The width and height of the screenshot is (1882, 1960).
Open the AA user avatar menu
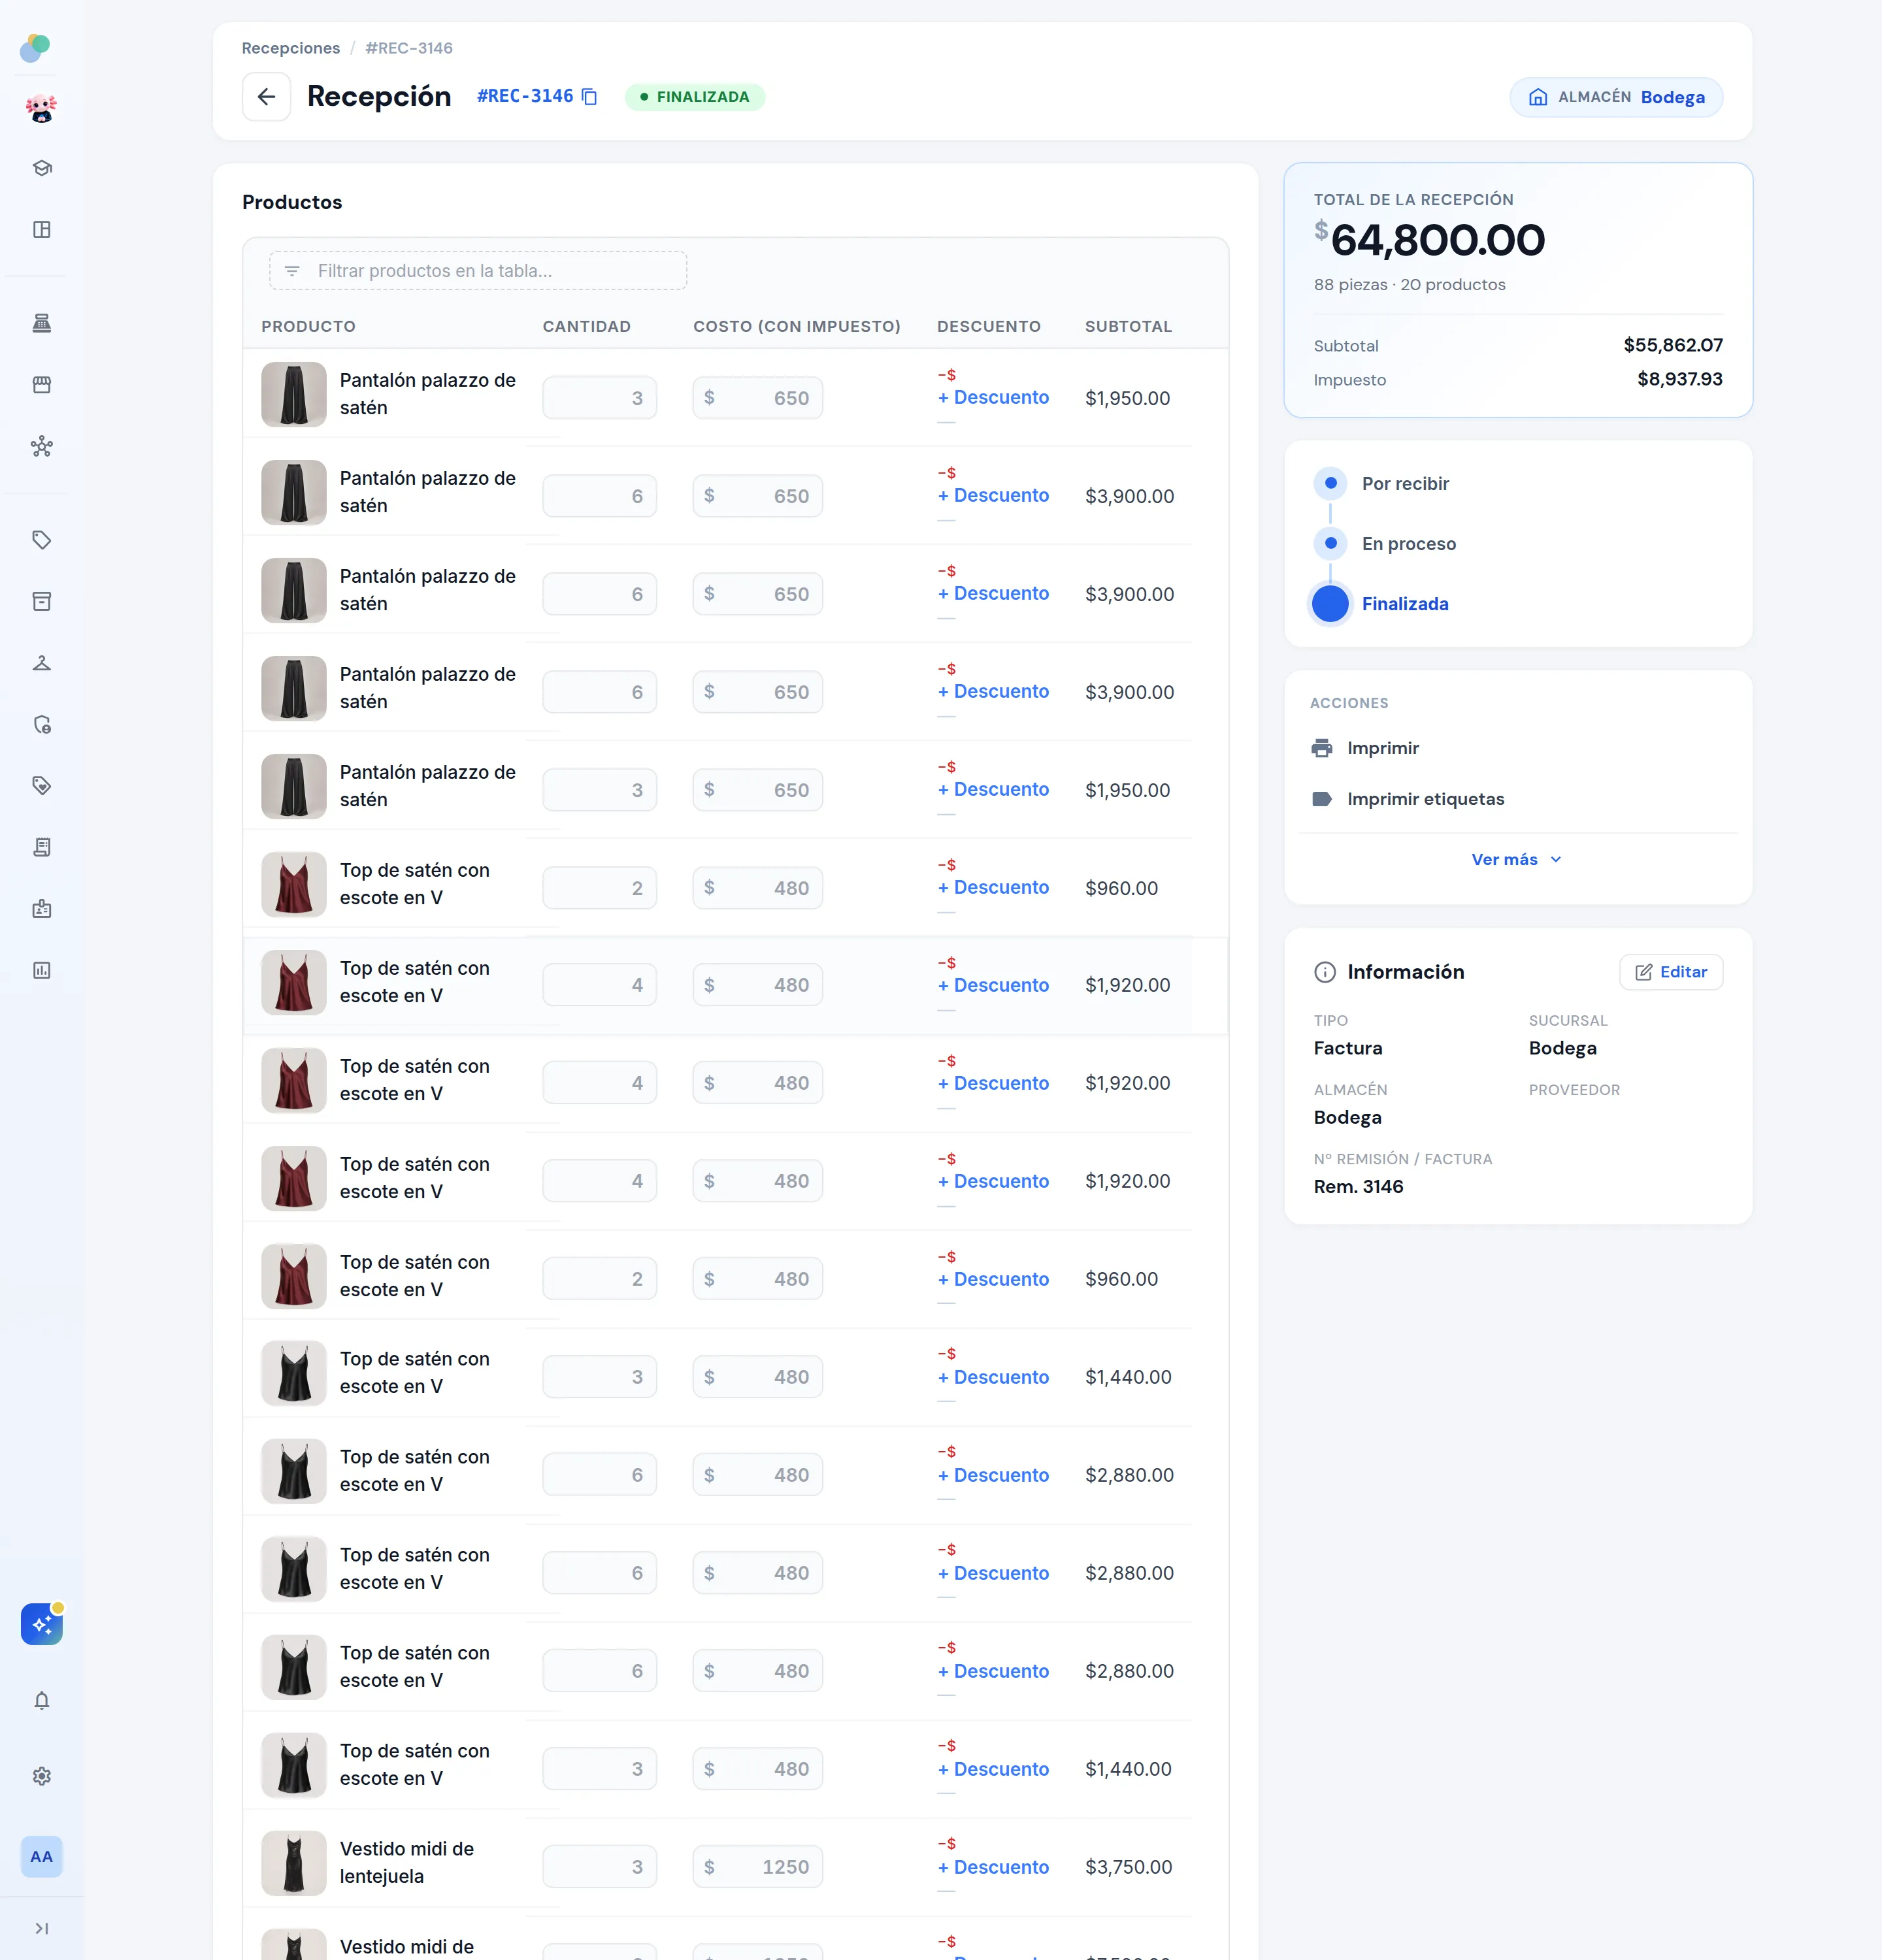click(x=42, y=1856)
